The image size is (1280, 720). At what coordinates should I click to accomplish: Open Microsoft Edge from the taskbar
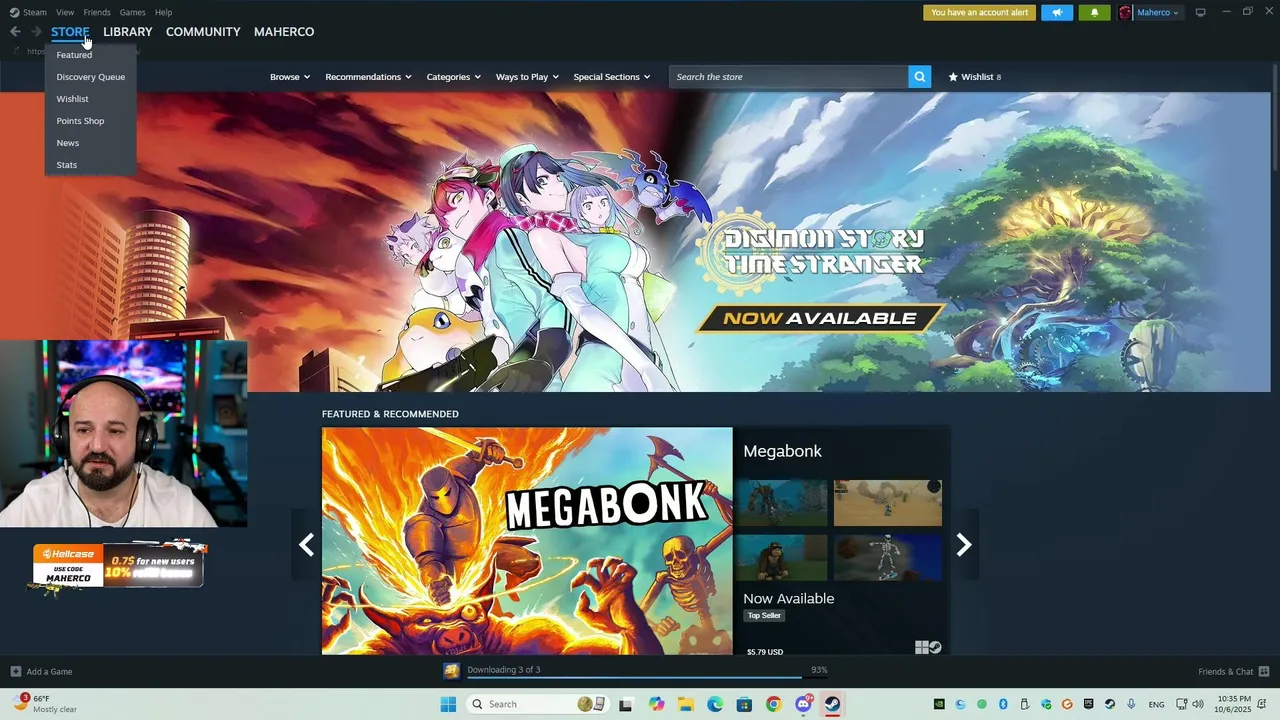[x=715, y=704]
